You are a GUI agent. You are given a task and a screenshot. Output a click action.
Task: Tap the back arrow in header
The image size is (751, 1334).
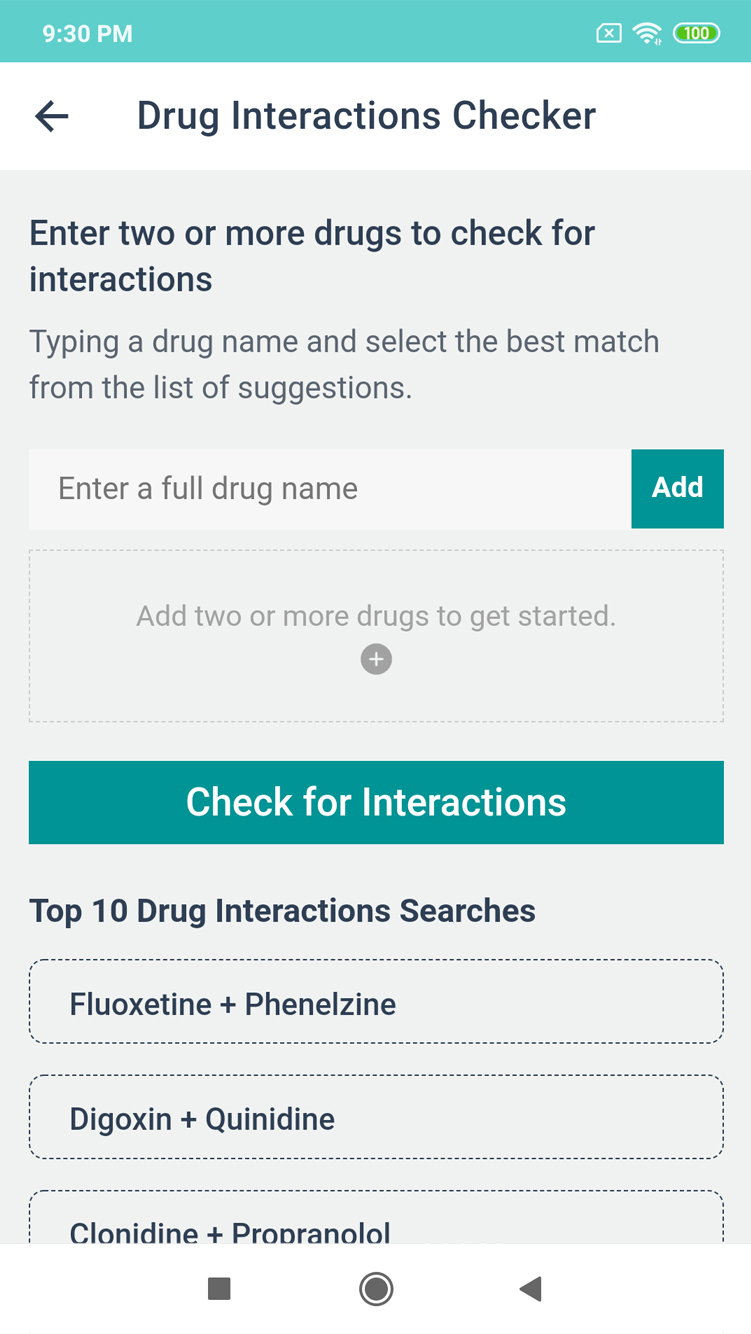[52, 116]
